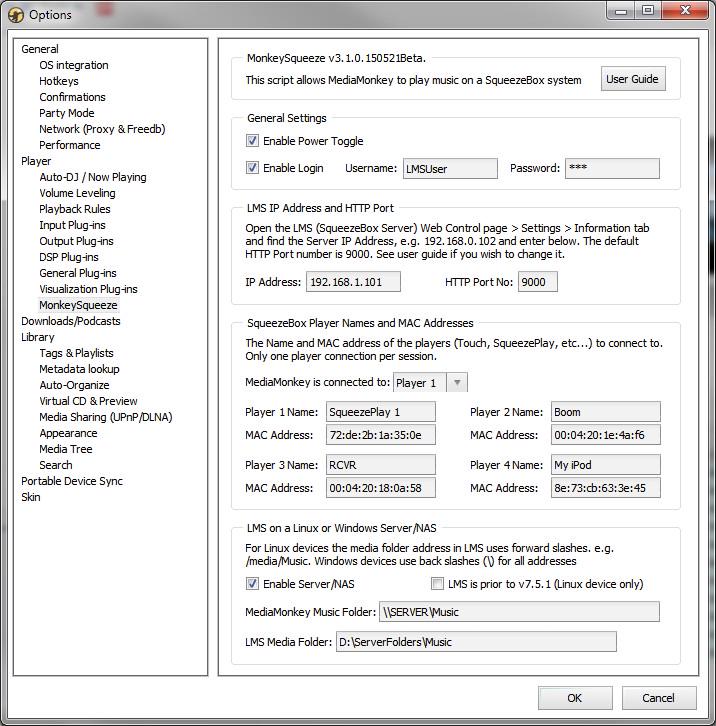This screenshot has width=716, height=726.
Task: Click the Password field
Action: tap(612, 169)
